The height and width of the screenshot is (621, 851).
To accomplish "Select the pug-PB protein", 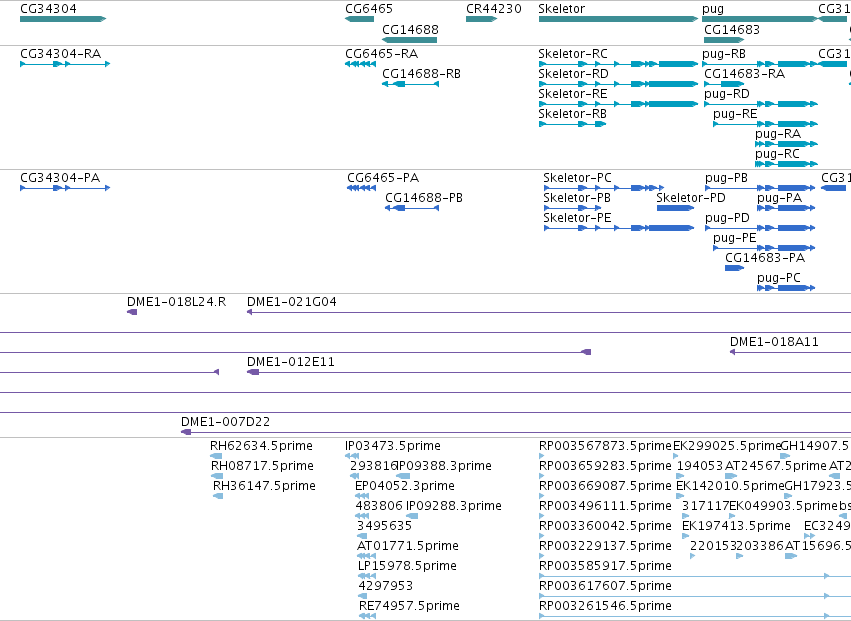I will [727, 179].
